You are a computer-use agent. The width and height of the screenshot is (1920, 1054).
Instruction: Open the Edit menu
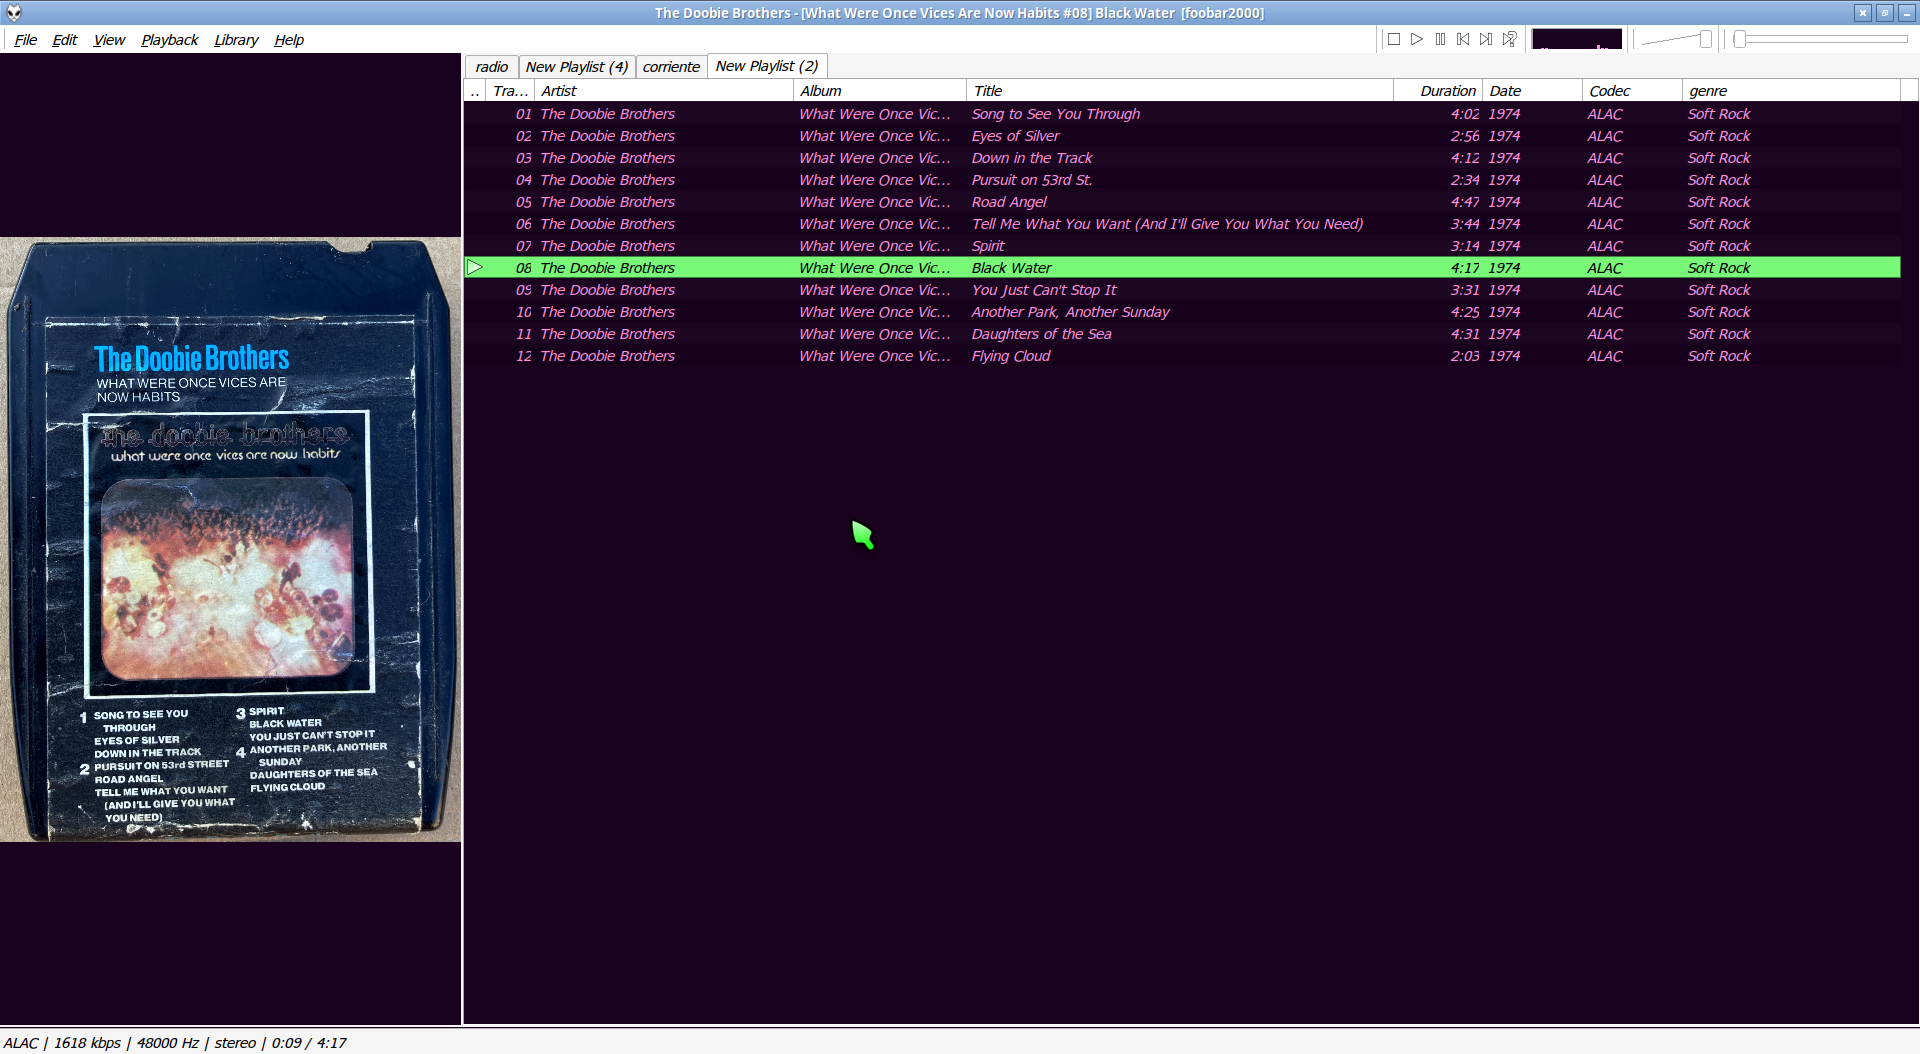(x=65, y=40)
